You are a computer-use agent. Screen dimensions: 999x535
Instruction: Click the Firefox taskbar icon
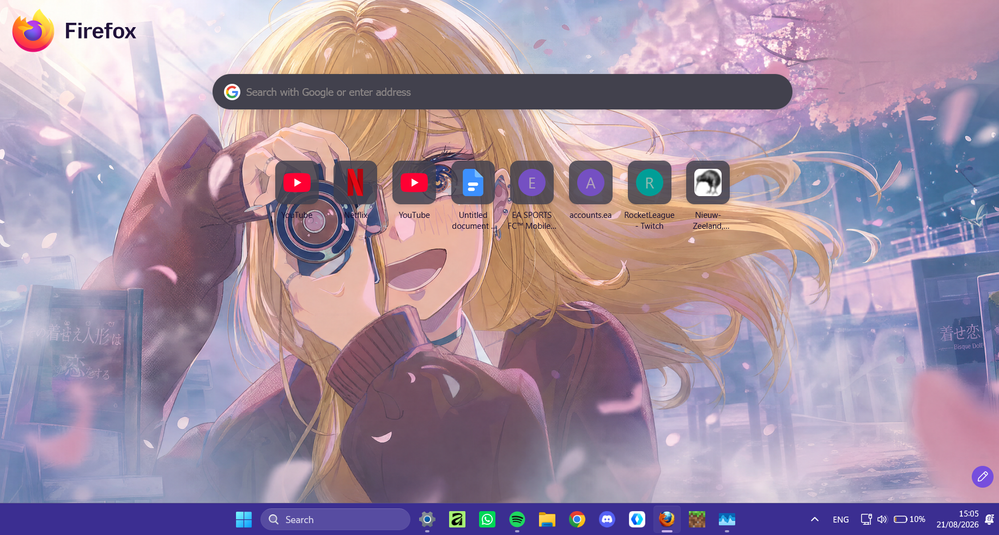point(667,520)
